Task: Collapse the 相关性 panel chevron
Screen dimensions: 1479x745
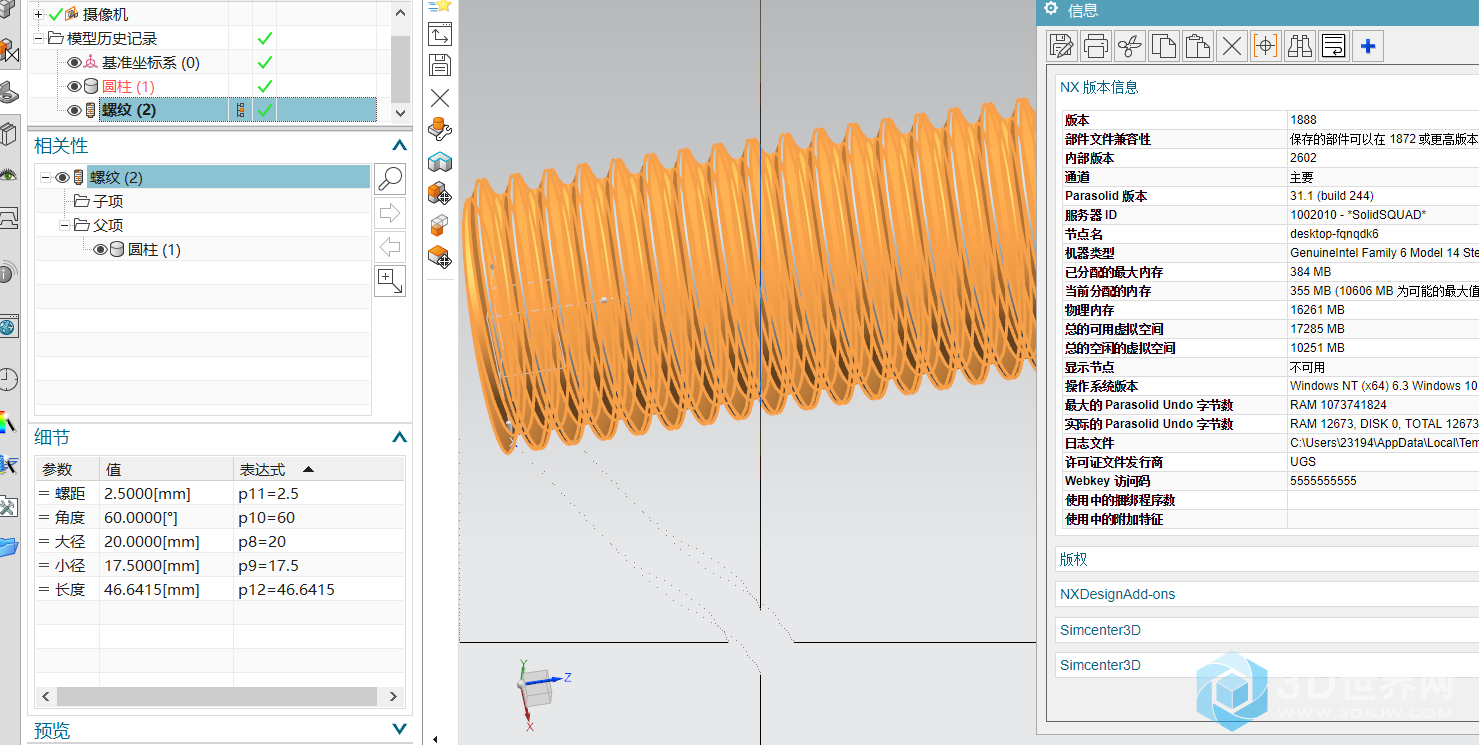Action: point(399,146)
